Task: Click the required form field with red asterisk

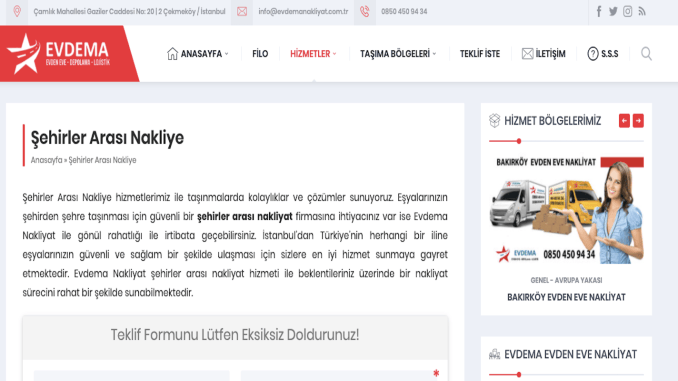Action: click(x=339, y=375)
